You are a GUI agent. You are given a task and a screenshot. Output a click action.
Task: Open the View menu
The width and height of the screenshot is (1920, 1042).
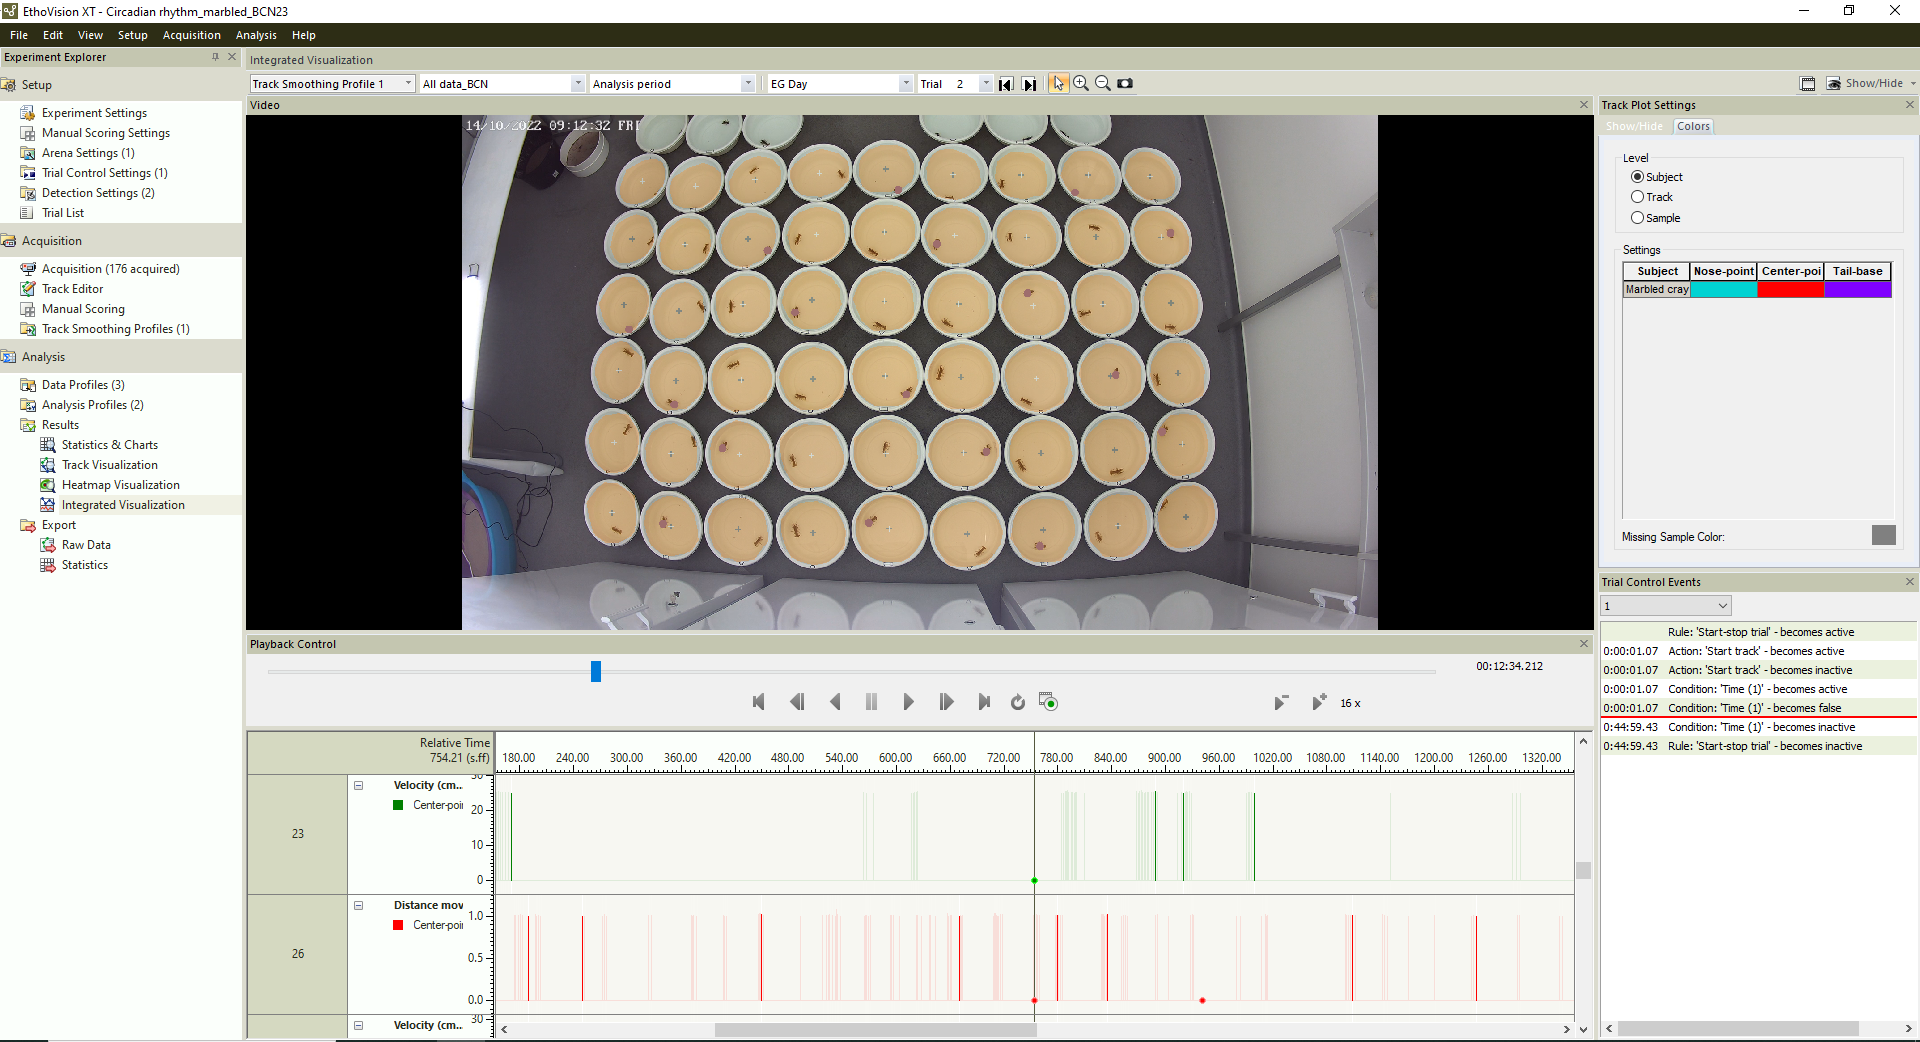(x=90, y=35)
